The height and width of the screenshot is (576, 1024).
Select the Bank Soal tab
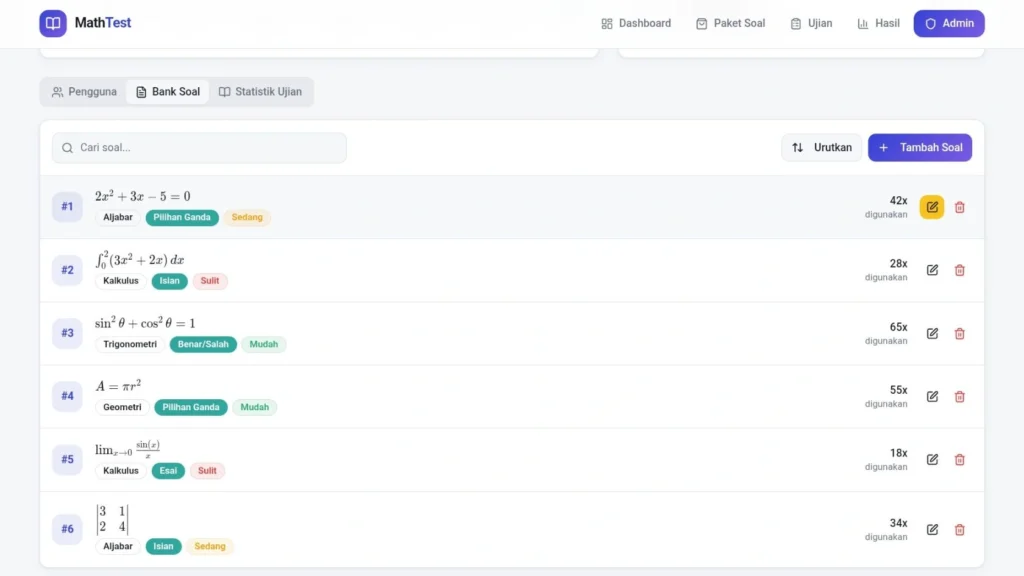click(168, 91)
